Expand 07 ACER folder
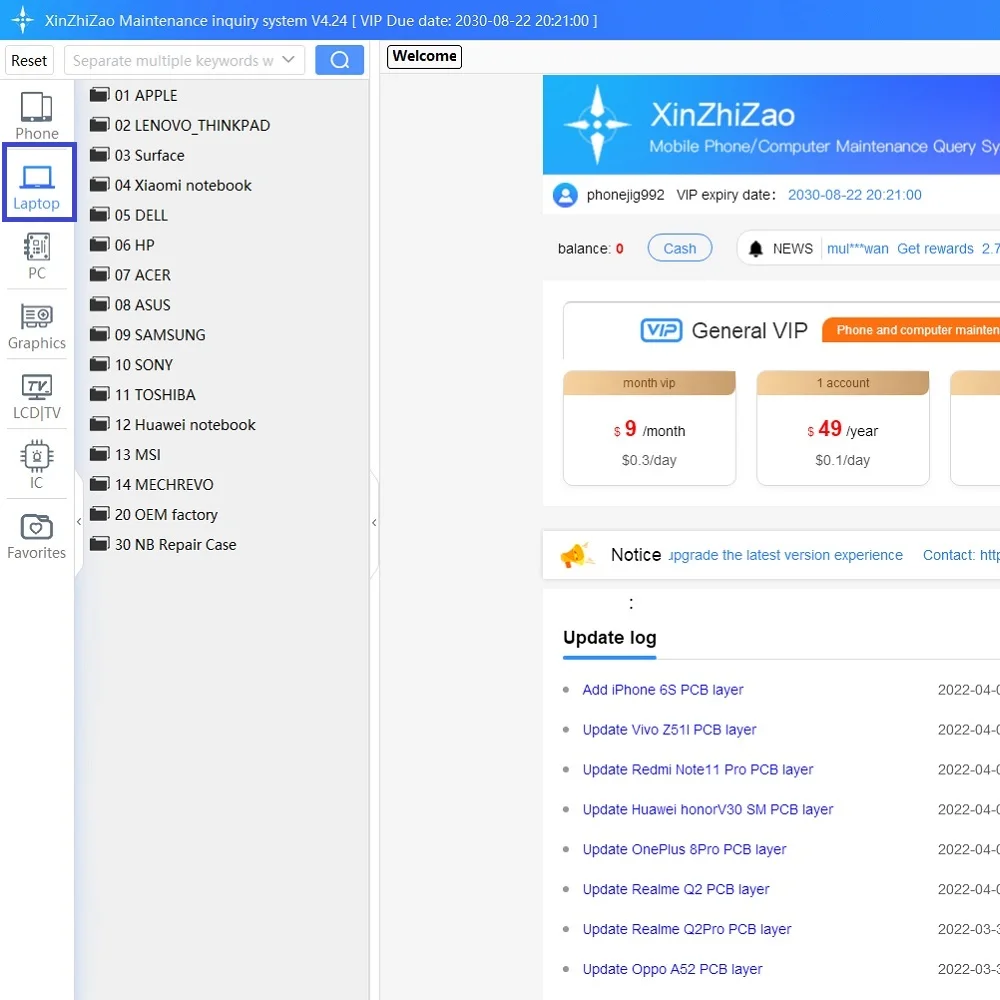This screenshot has height=1000, width=1000. (x=130, y=275)
